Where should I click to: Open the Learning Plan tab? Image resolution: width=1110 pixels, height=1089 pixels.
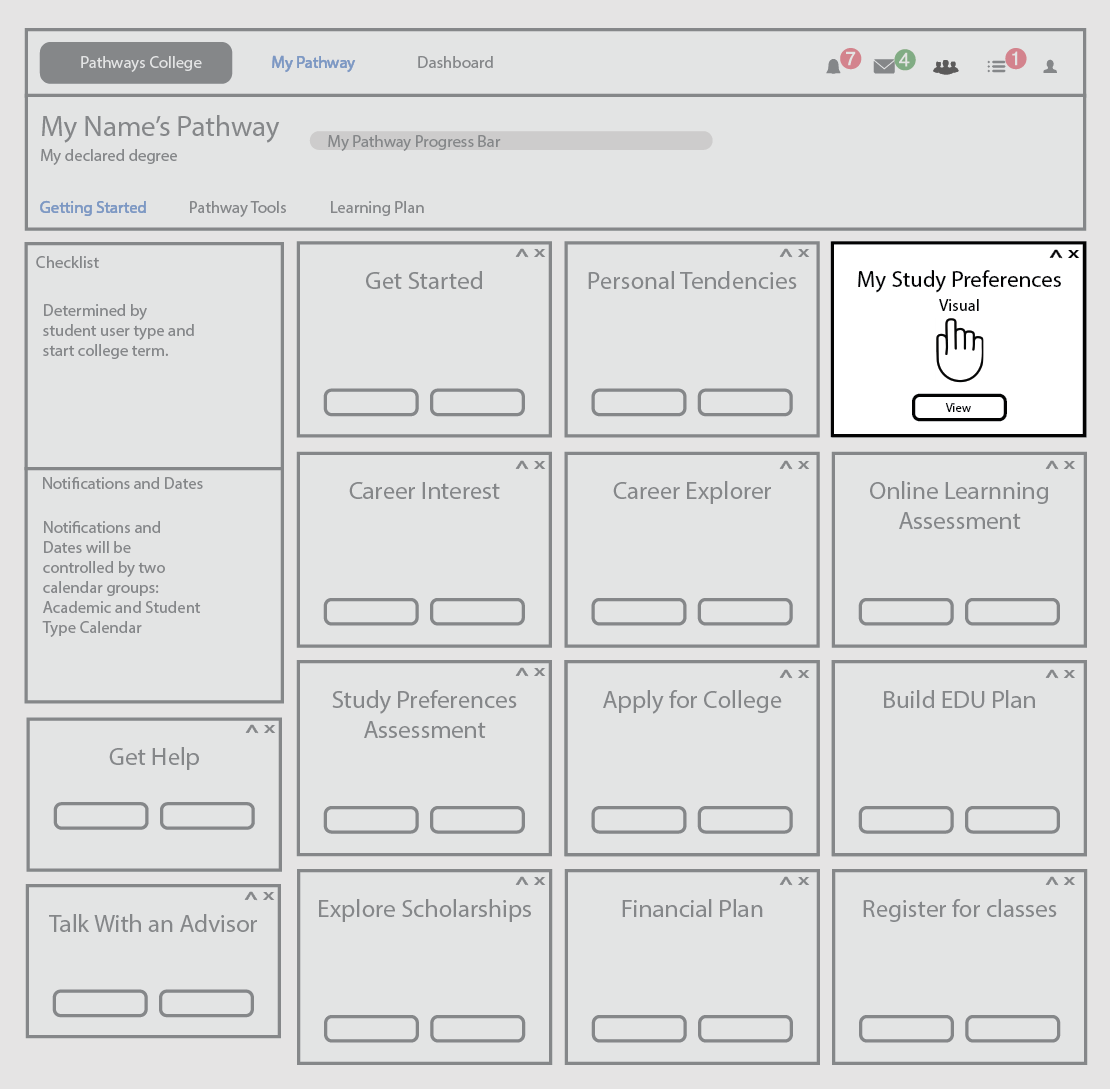click(x=377, y=207)
